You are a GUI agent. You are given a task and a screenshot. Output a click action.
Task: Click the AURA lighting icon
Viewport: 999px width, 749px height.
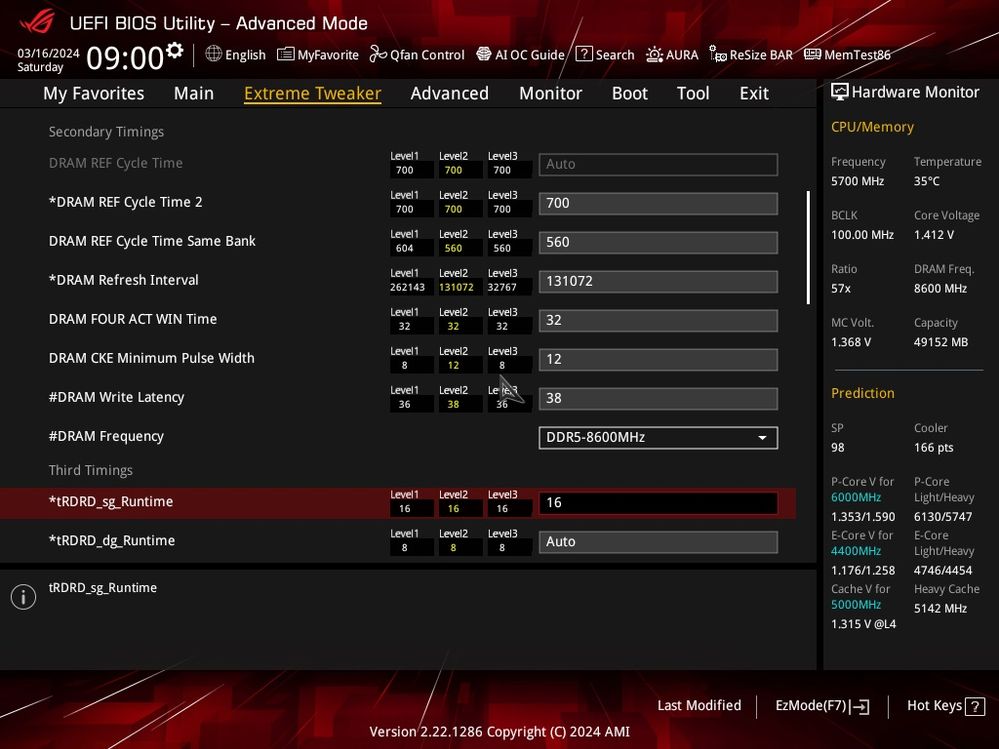tap(654, 55)
